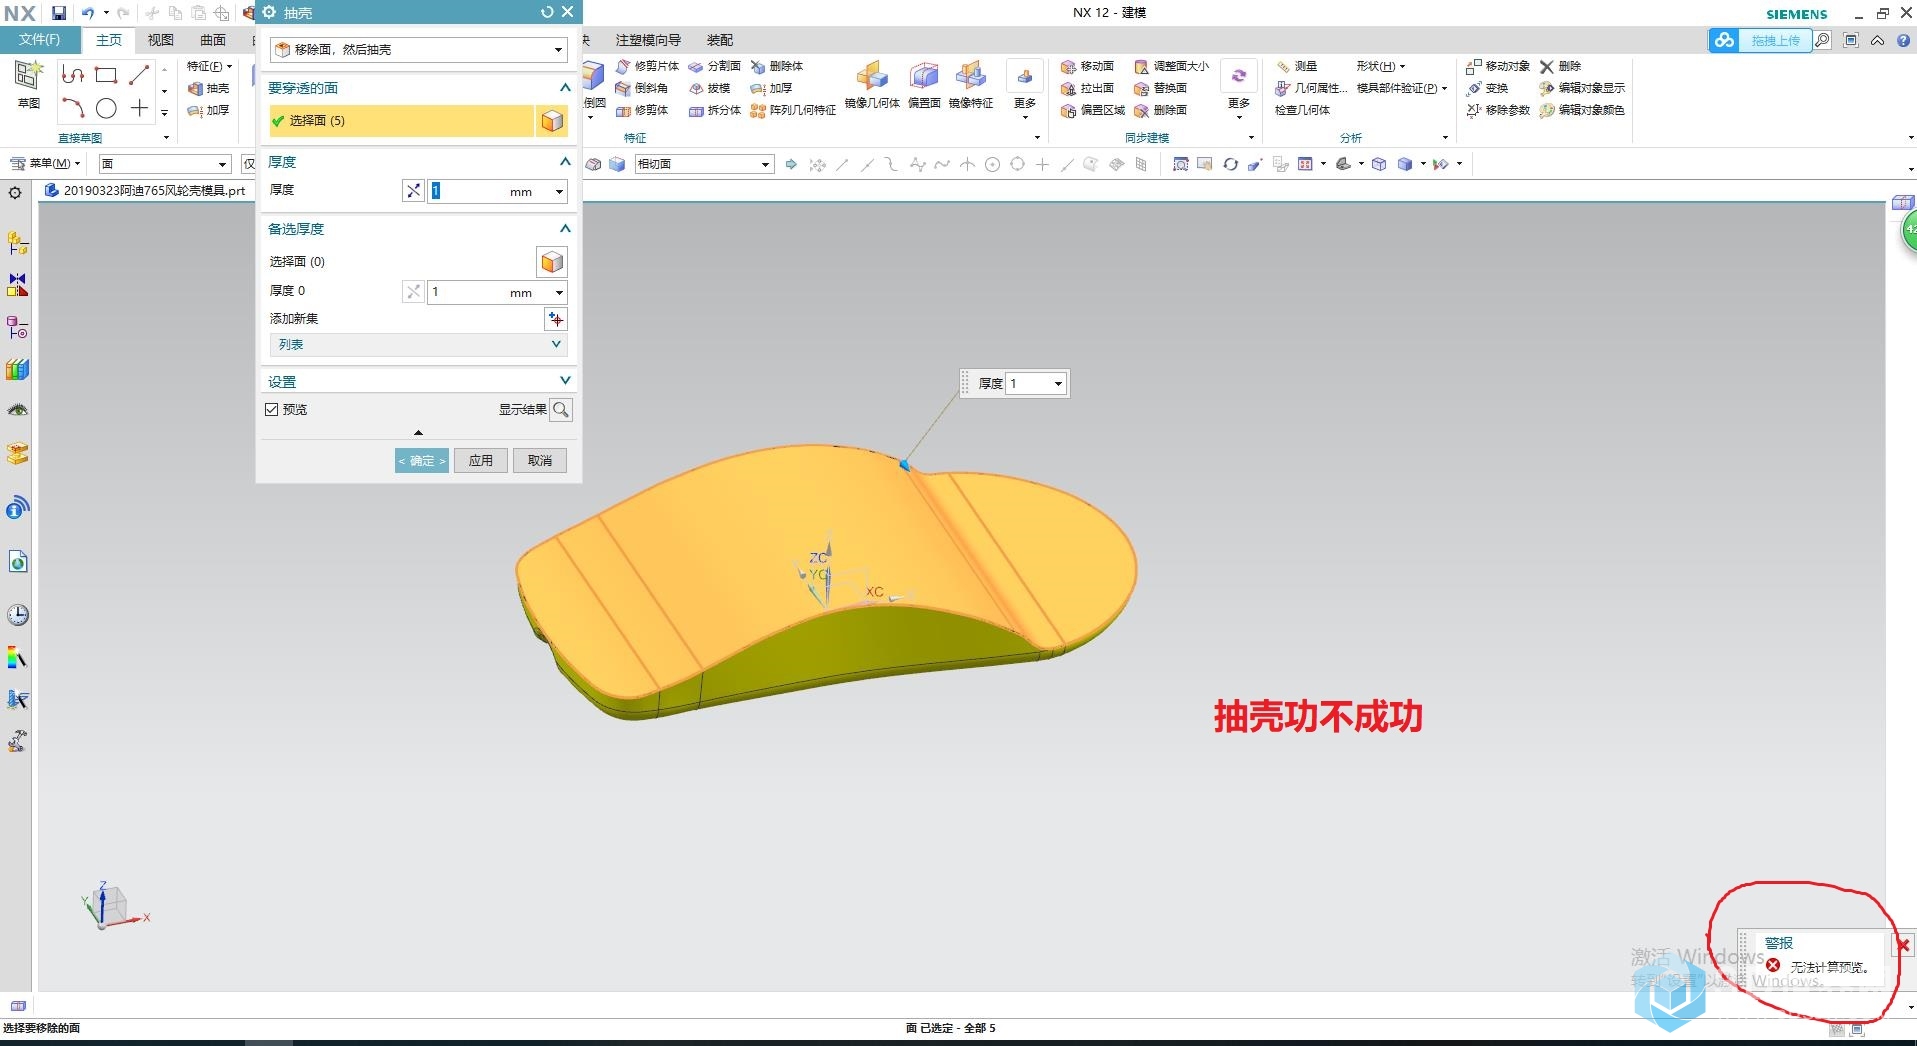The width and height of the screenshot is (1917, 1046).
Task: Open the 厚度 mm units dropdown
Action: tap(559, 191)
